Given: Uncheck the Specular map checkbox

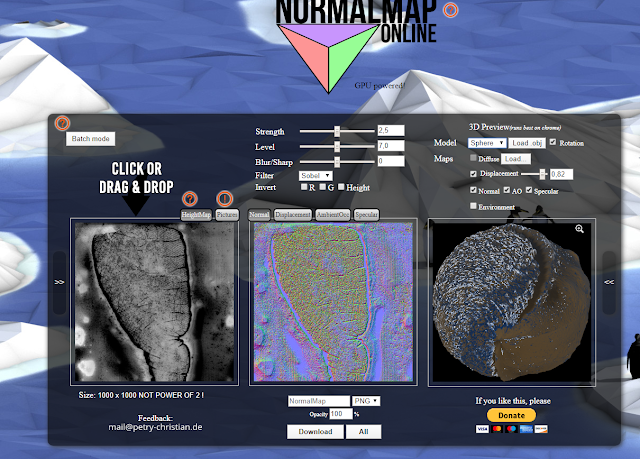Looking at the screenshot, I should [529, 190].
